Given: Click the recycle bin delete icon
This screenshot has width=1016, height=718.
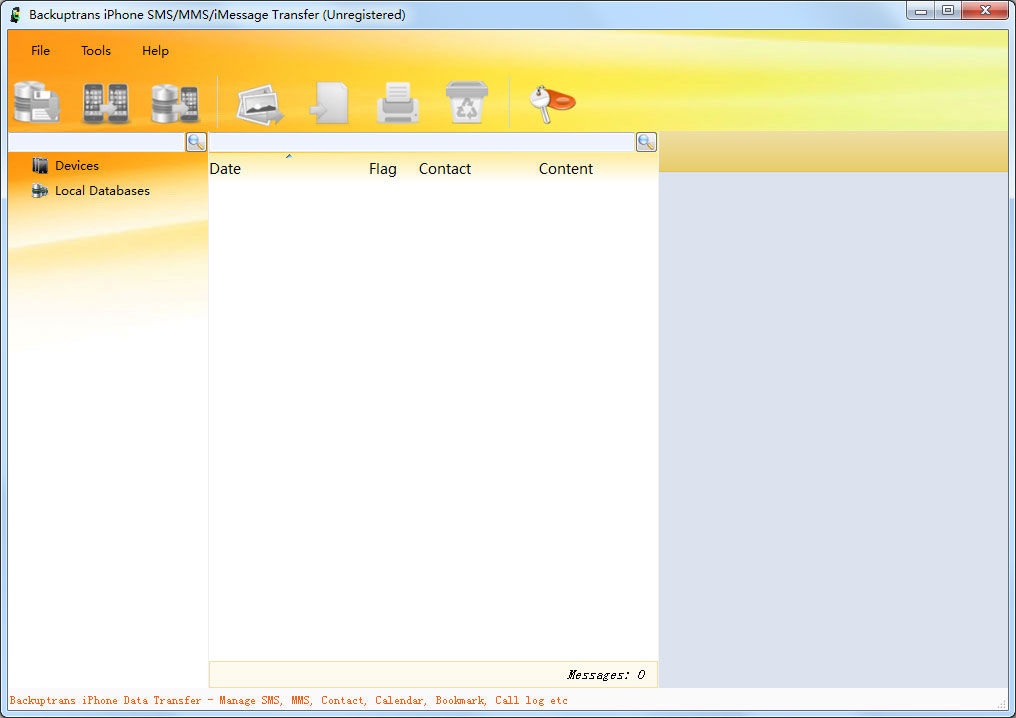Looking at the screenshot, I should (466, 103).
